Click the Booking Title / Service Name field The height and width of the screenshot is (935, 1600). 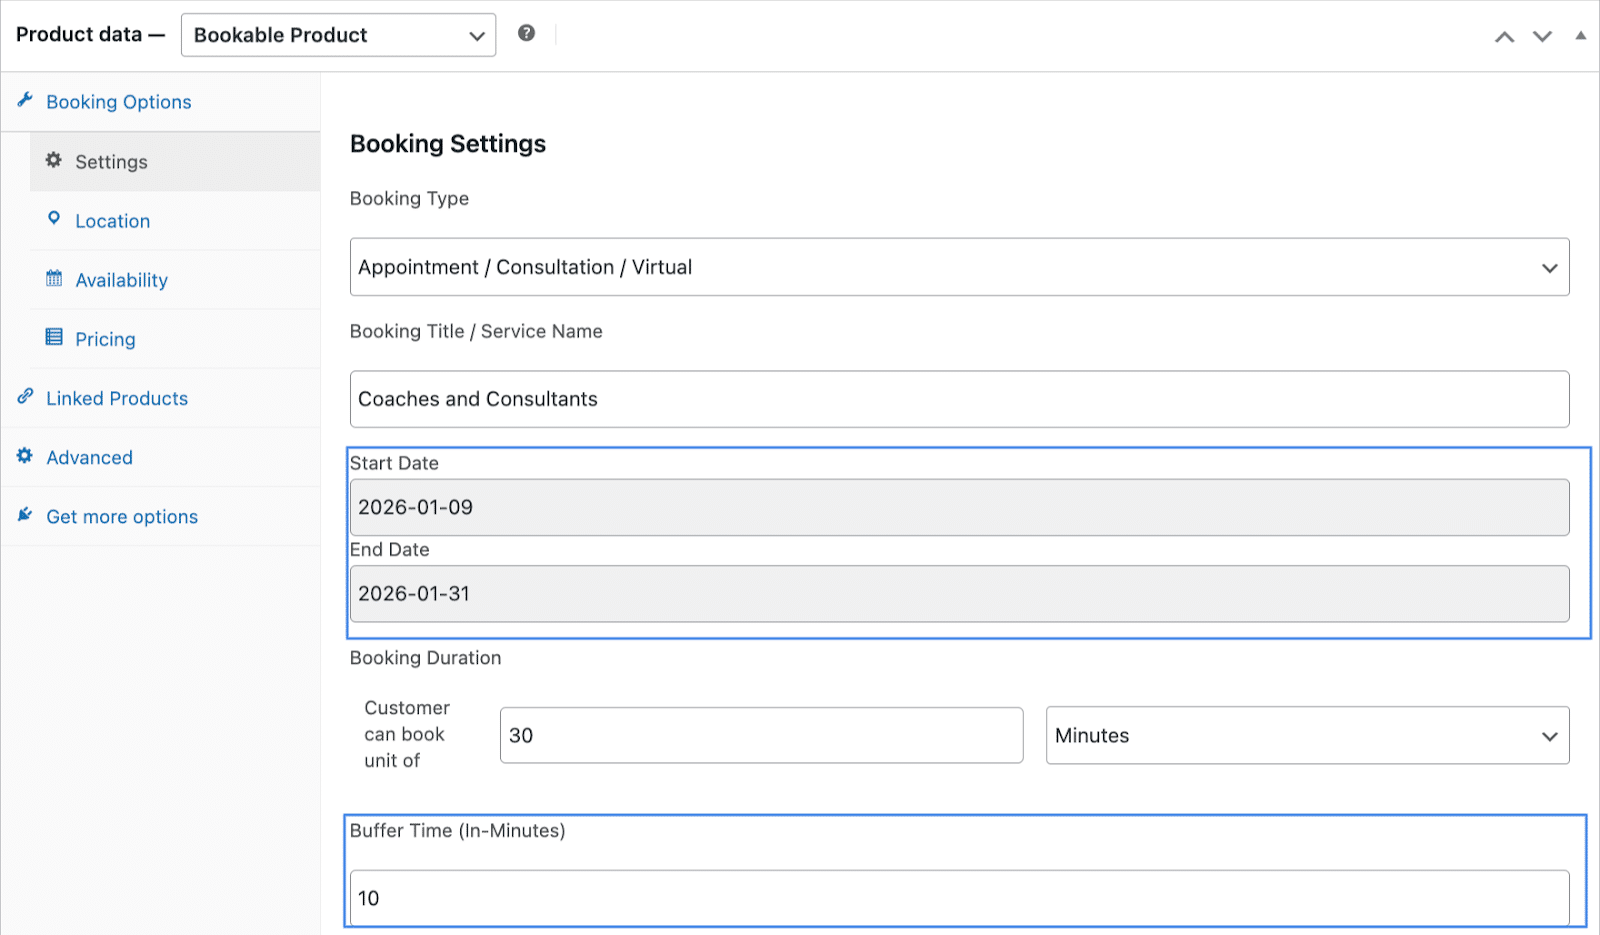click(959, 399)
